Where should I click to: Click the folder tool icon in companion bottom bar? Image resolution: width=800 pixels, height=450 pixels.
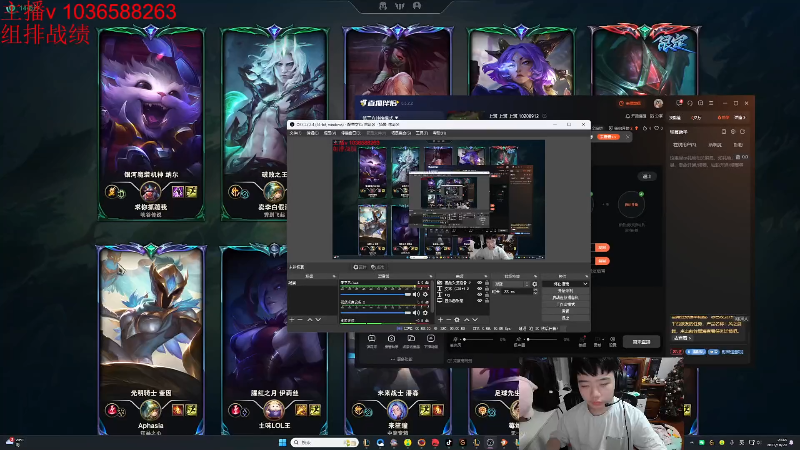click(411, 338)
